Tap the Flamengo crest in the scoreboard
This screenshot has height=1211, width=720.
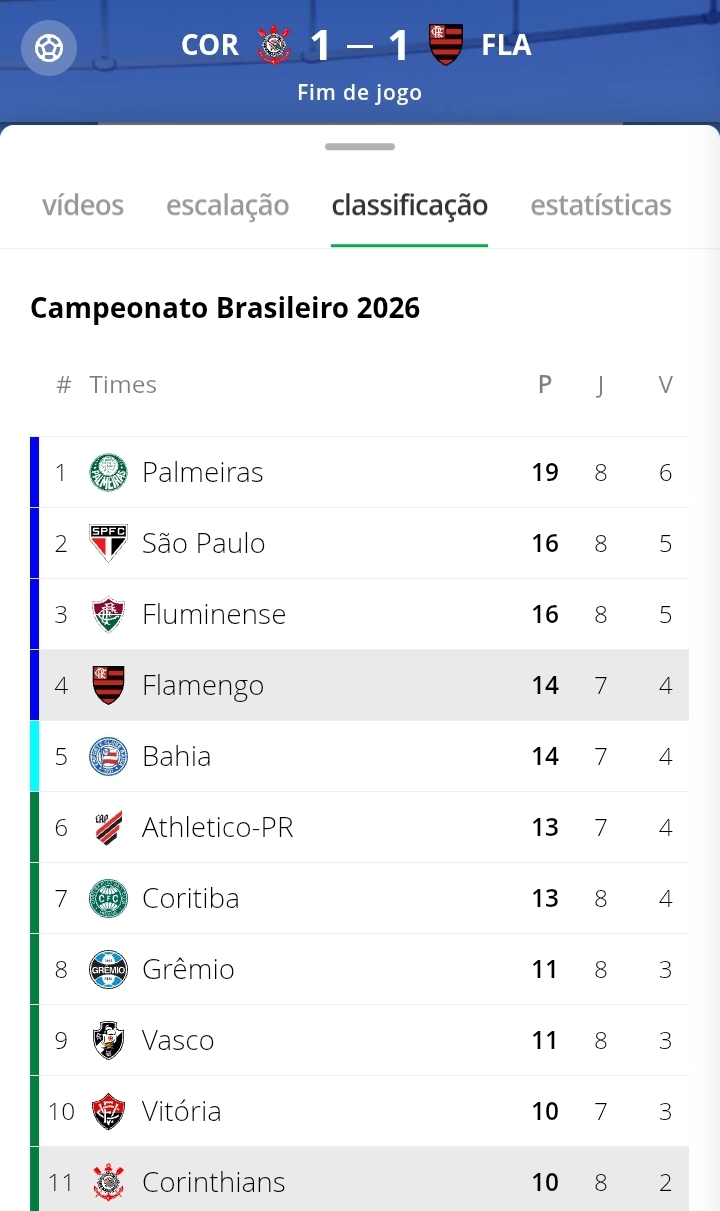(x=445, y=45)
